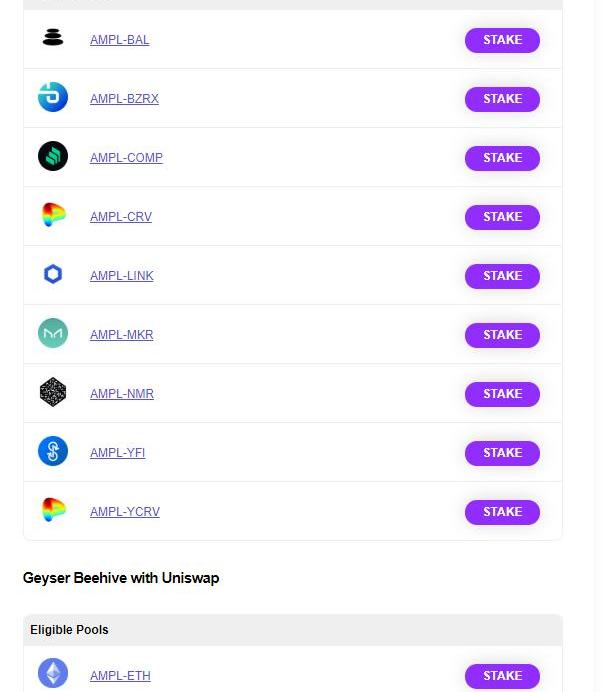Open the AMPL-BAL pool link
The height and width of the screenshot is (692, 603).
pos(119,40)
